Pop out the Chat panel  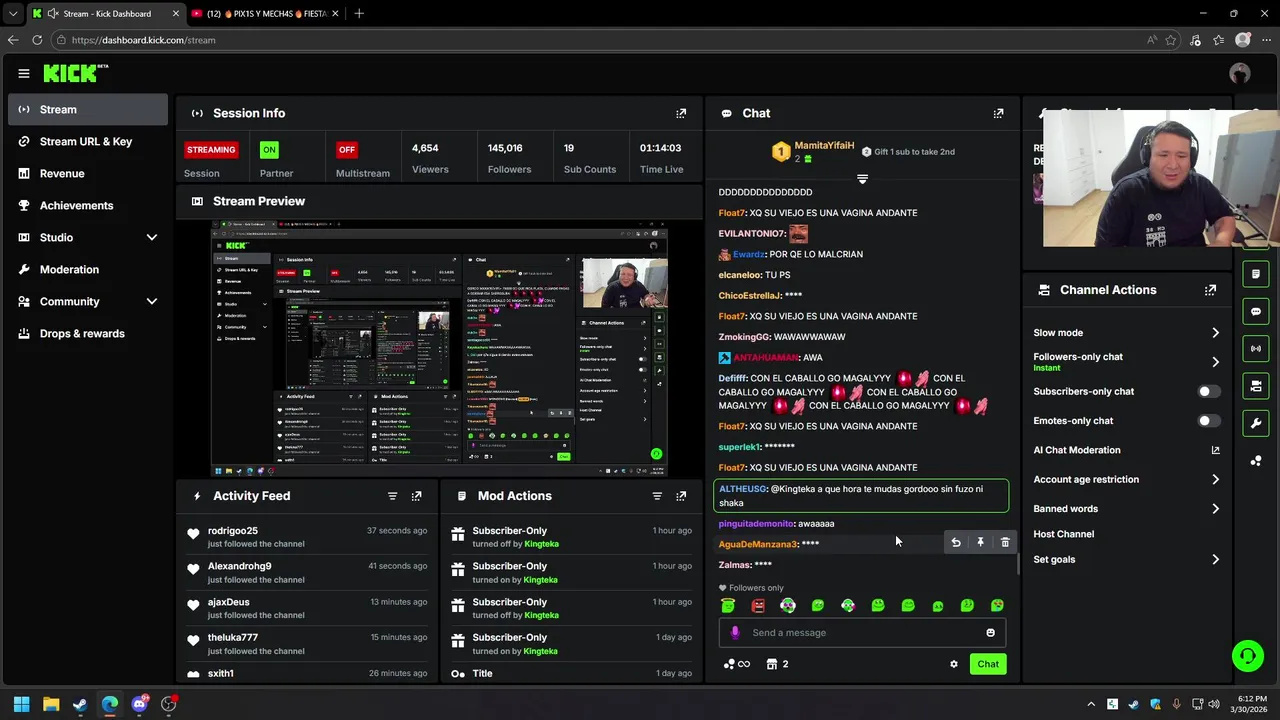[998, 113]
